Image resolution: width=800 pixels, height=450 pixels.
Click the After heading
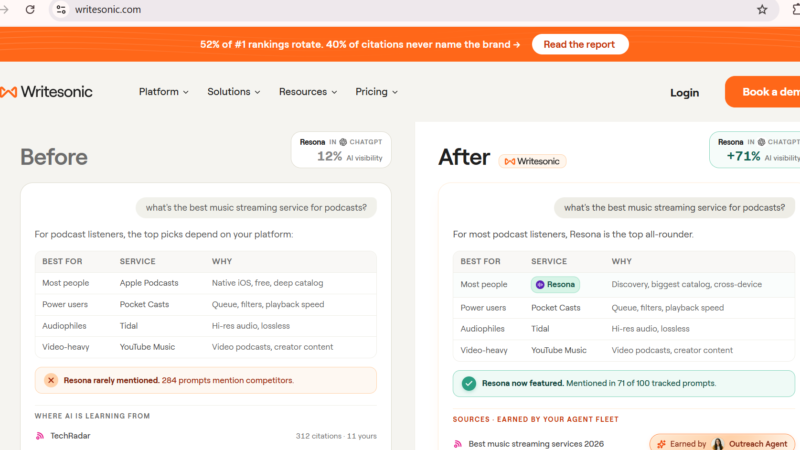(x=464, y=157)
